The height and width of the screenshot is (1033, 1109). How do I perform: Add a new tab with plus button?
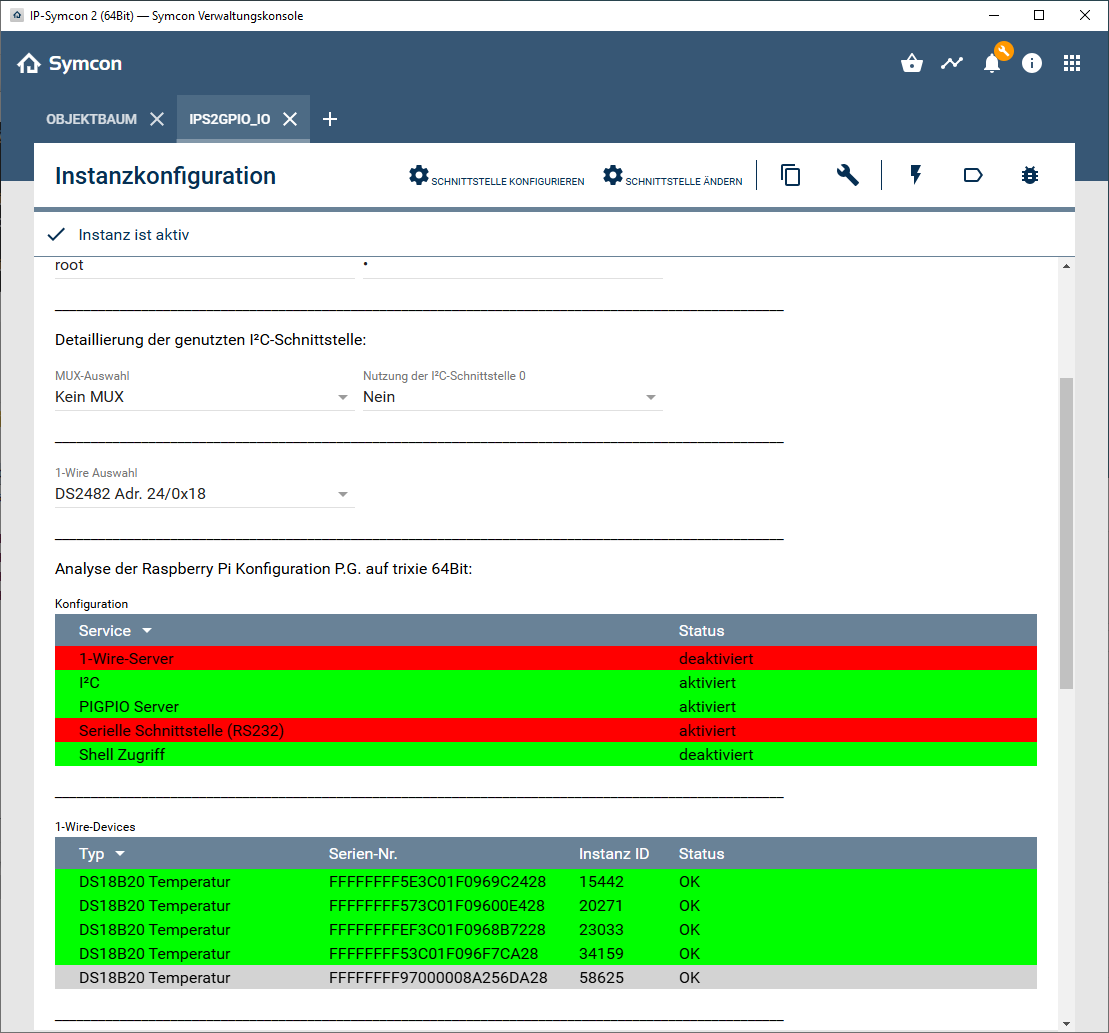[330, 119]
